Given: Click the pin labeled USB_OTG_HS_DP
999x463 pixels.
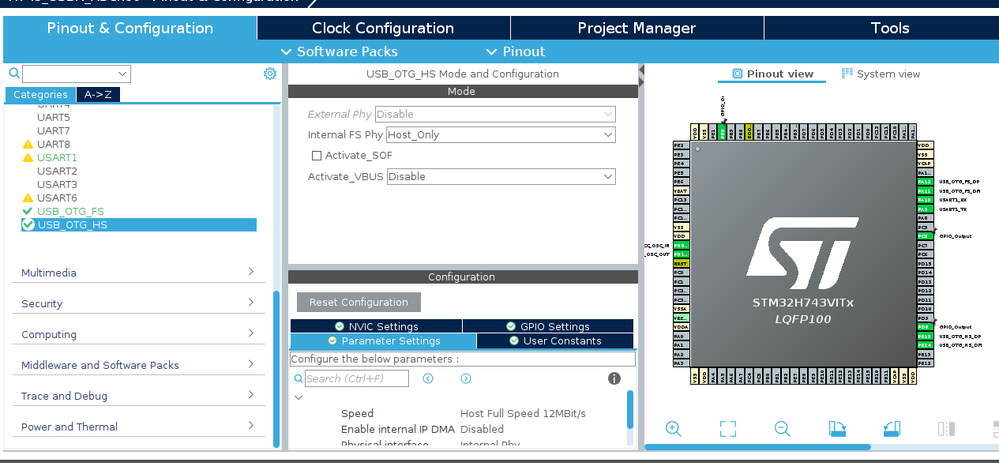Looking at the screenshot, I should pyautogui.click(x=924, y=336).
